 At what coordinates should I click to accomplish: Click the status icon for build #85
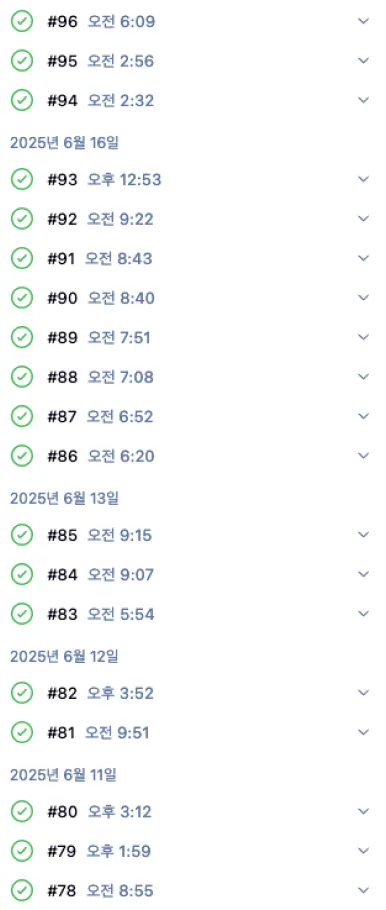tap(22, 535)
